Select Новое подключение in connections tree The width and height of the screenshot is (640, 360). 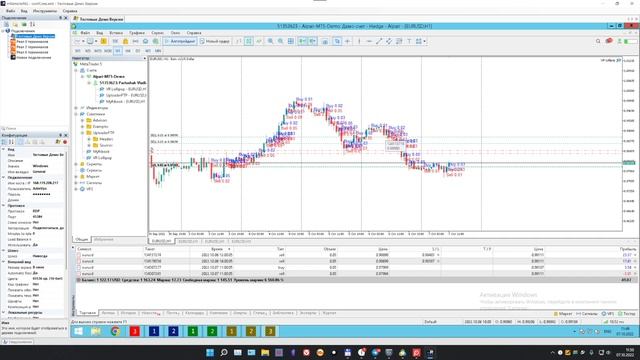coord(34,58)
